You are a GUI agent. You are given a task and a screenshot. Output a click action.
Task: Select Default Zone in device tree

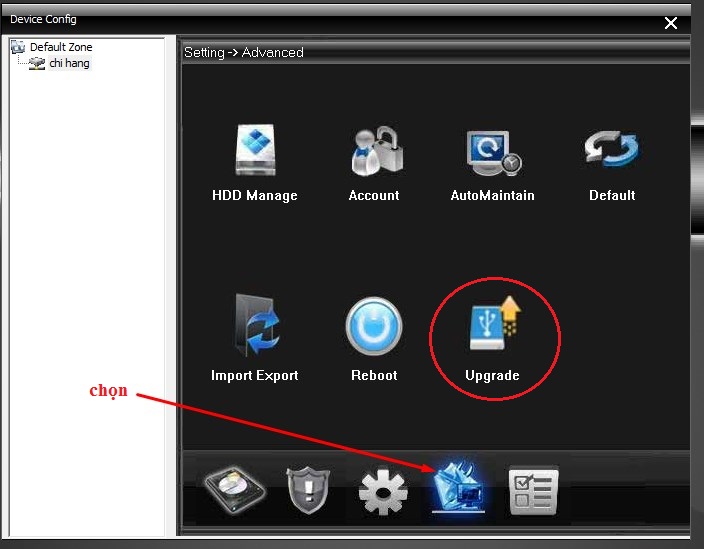point(61,47)
